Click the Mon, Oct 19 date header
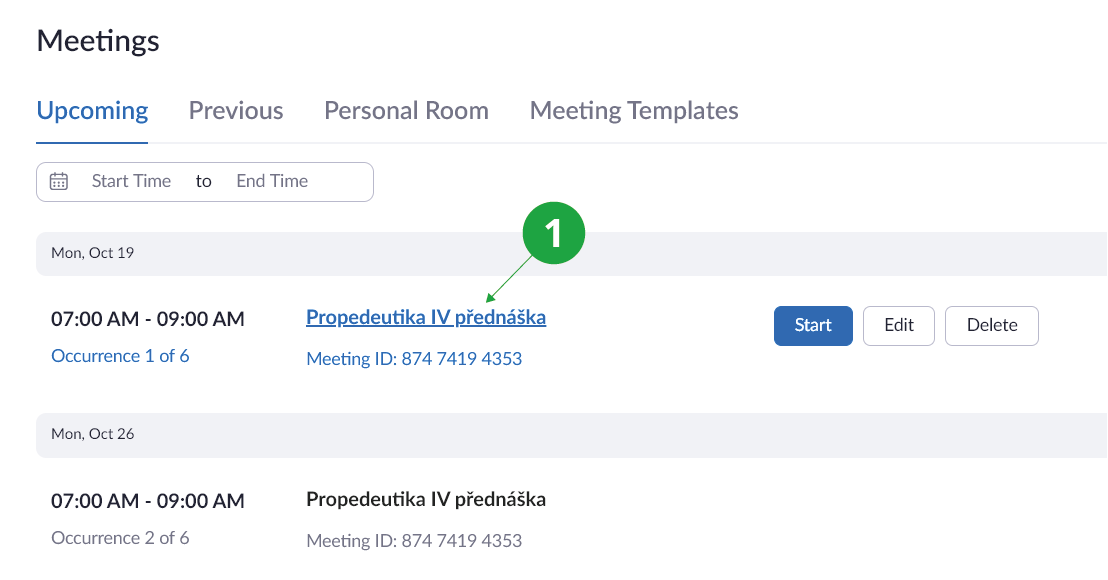 coord(93,253)
